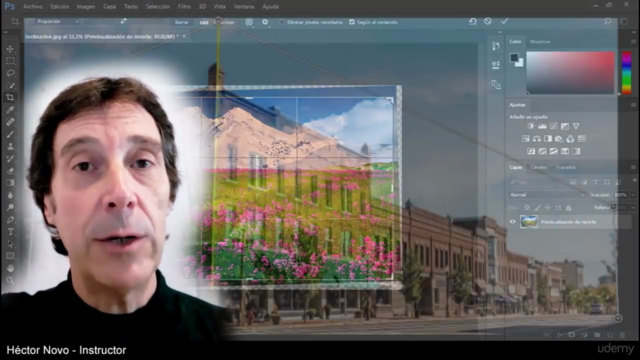
Task: Swap crop width and height arrows
Action: point(123,21)
